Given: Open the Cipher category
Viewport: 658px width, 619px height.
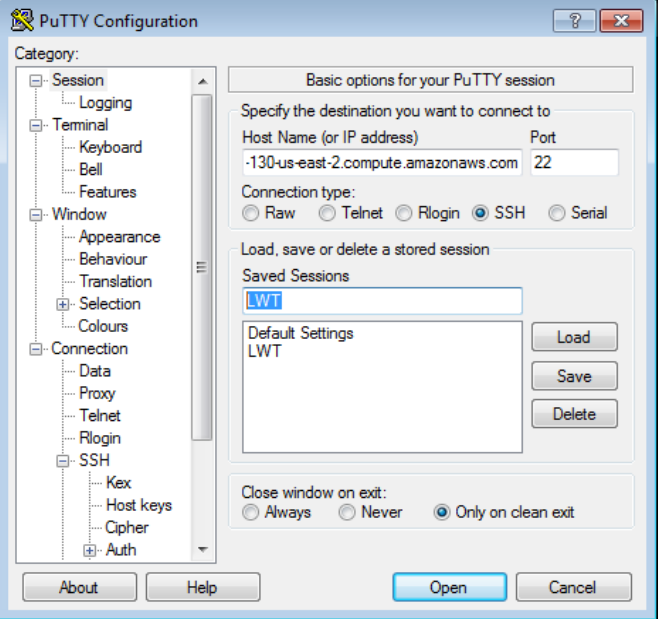Looking at the screenshot, I should 127,528.
